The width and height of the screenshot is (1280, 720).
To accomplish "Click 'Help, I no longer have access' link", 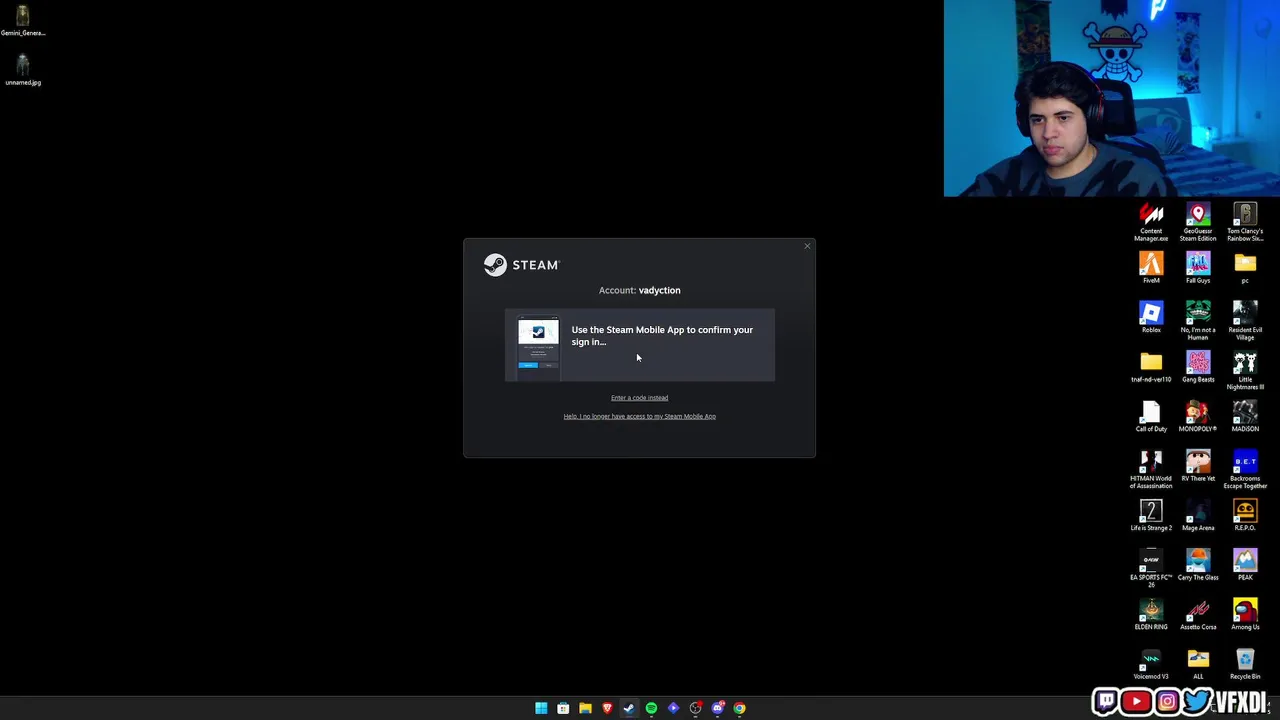I will [x=639, y=416].
